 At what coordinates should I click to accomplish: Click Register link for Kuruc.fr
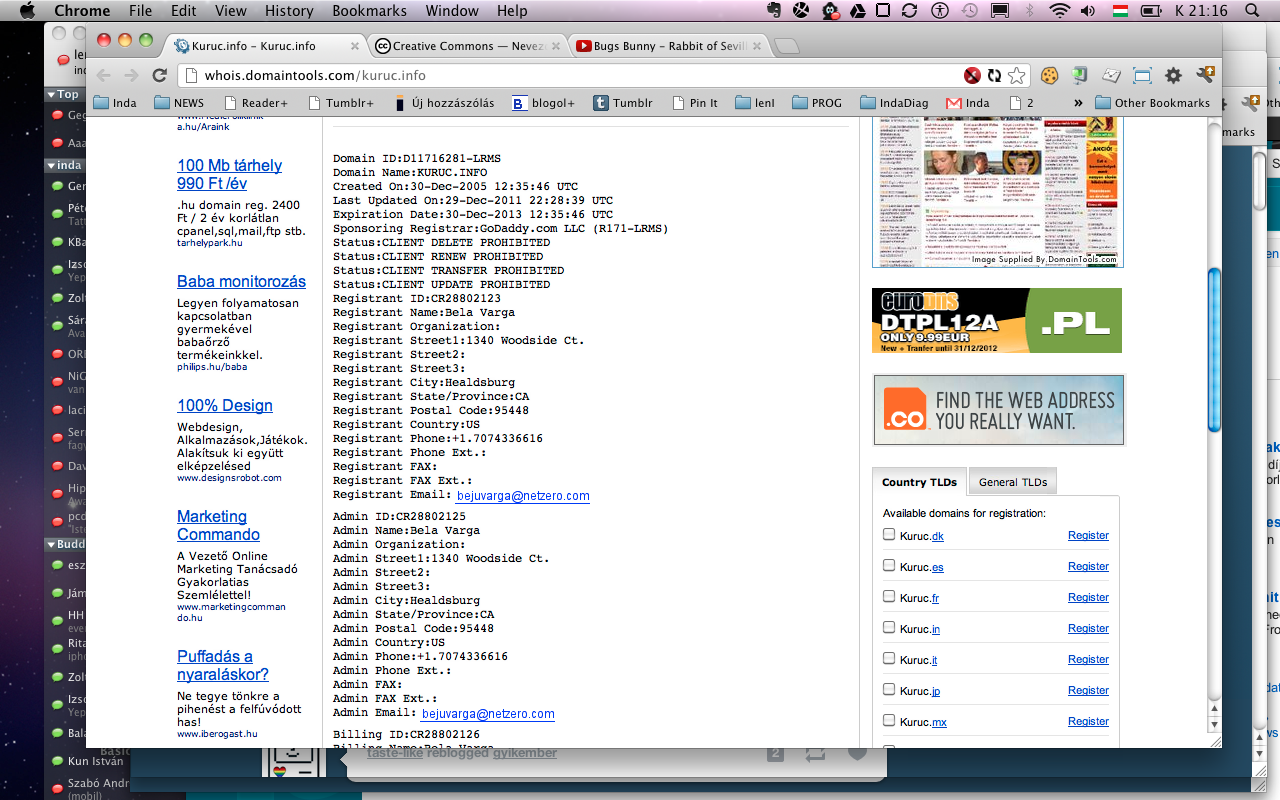tap(1088, 597)
